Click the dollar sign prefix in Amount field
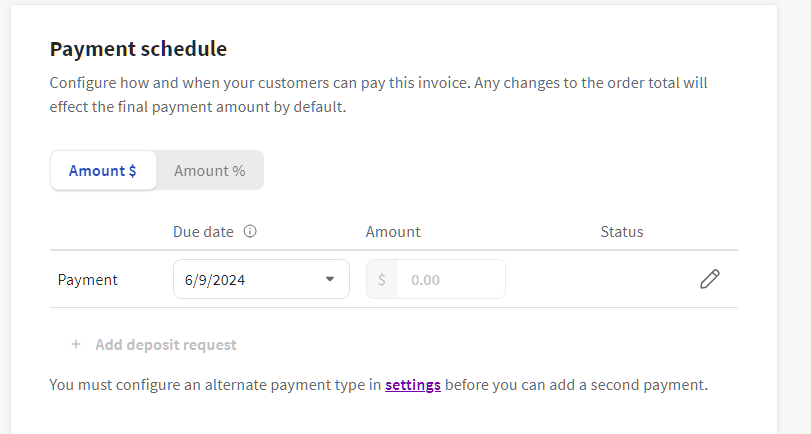The image size is (811, 434). click(x=382, y=280)
